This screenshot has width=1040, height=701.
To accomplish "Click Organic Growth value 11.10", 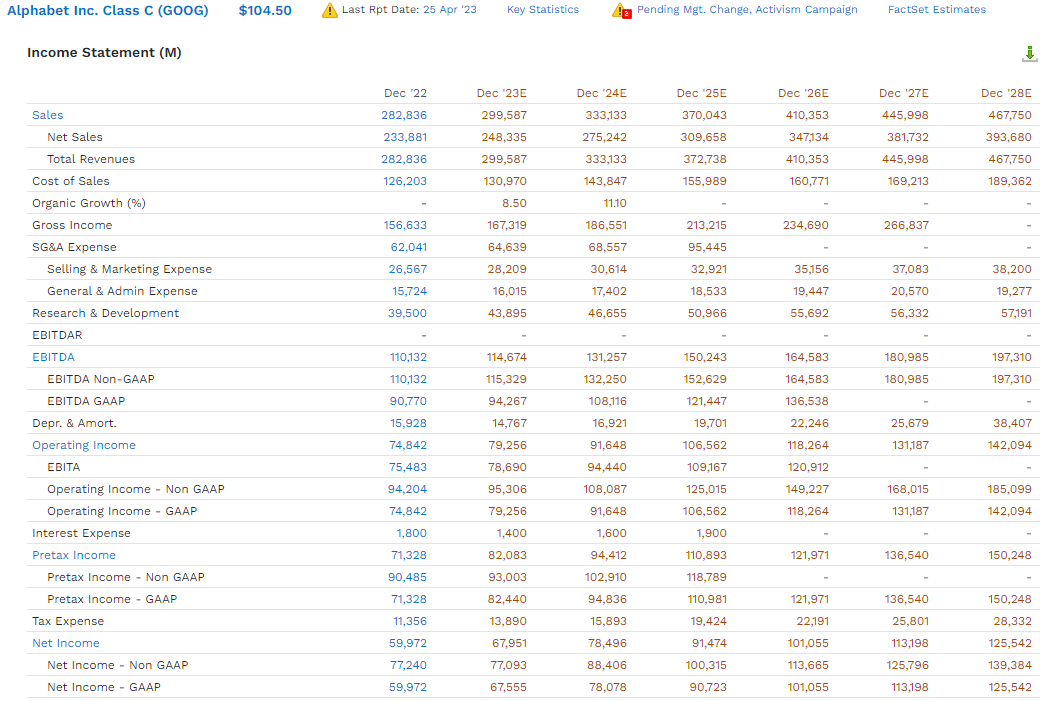I will (615, 203).
